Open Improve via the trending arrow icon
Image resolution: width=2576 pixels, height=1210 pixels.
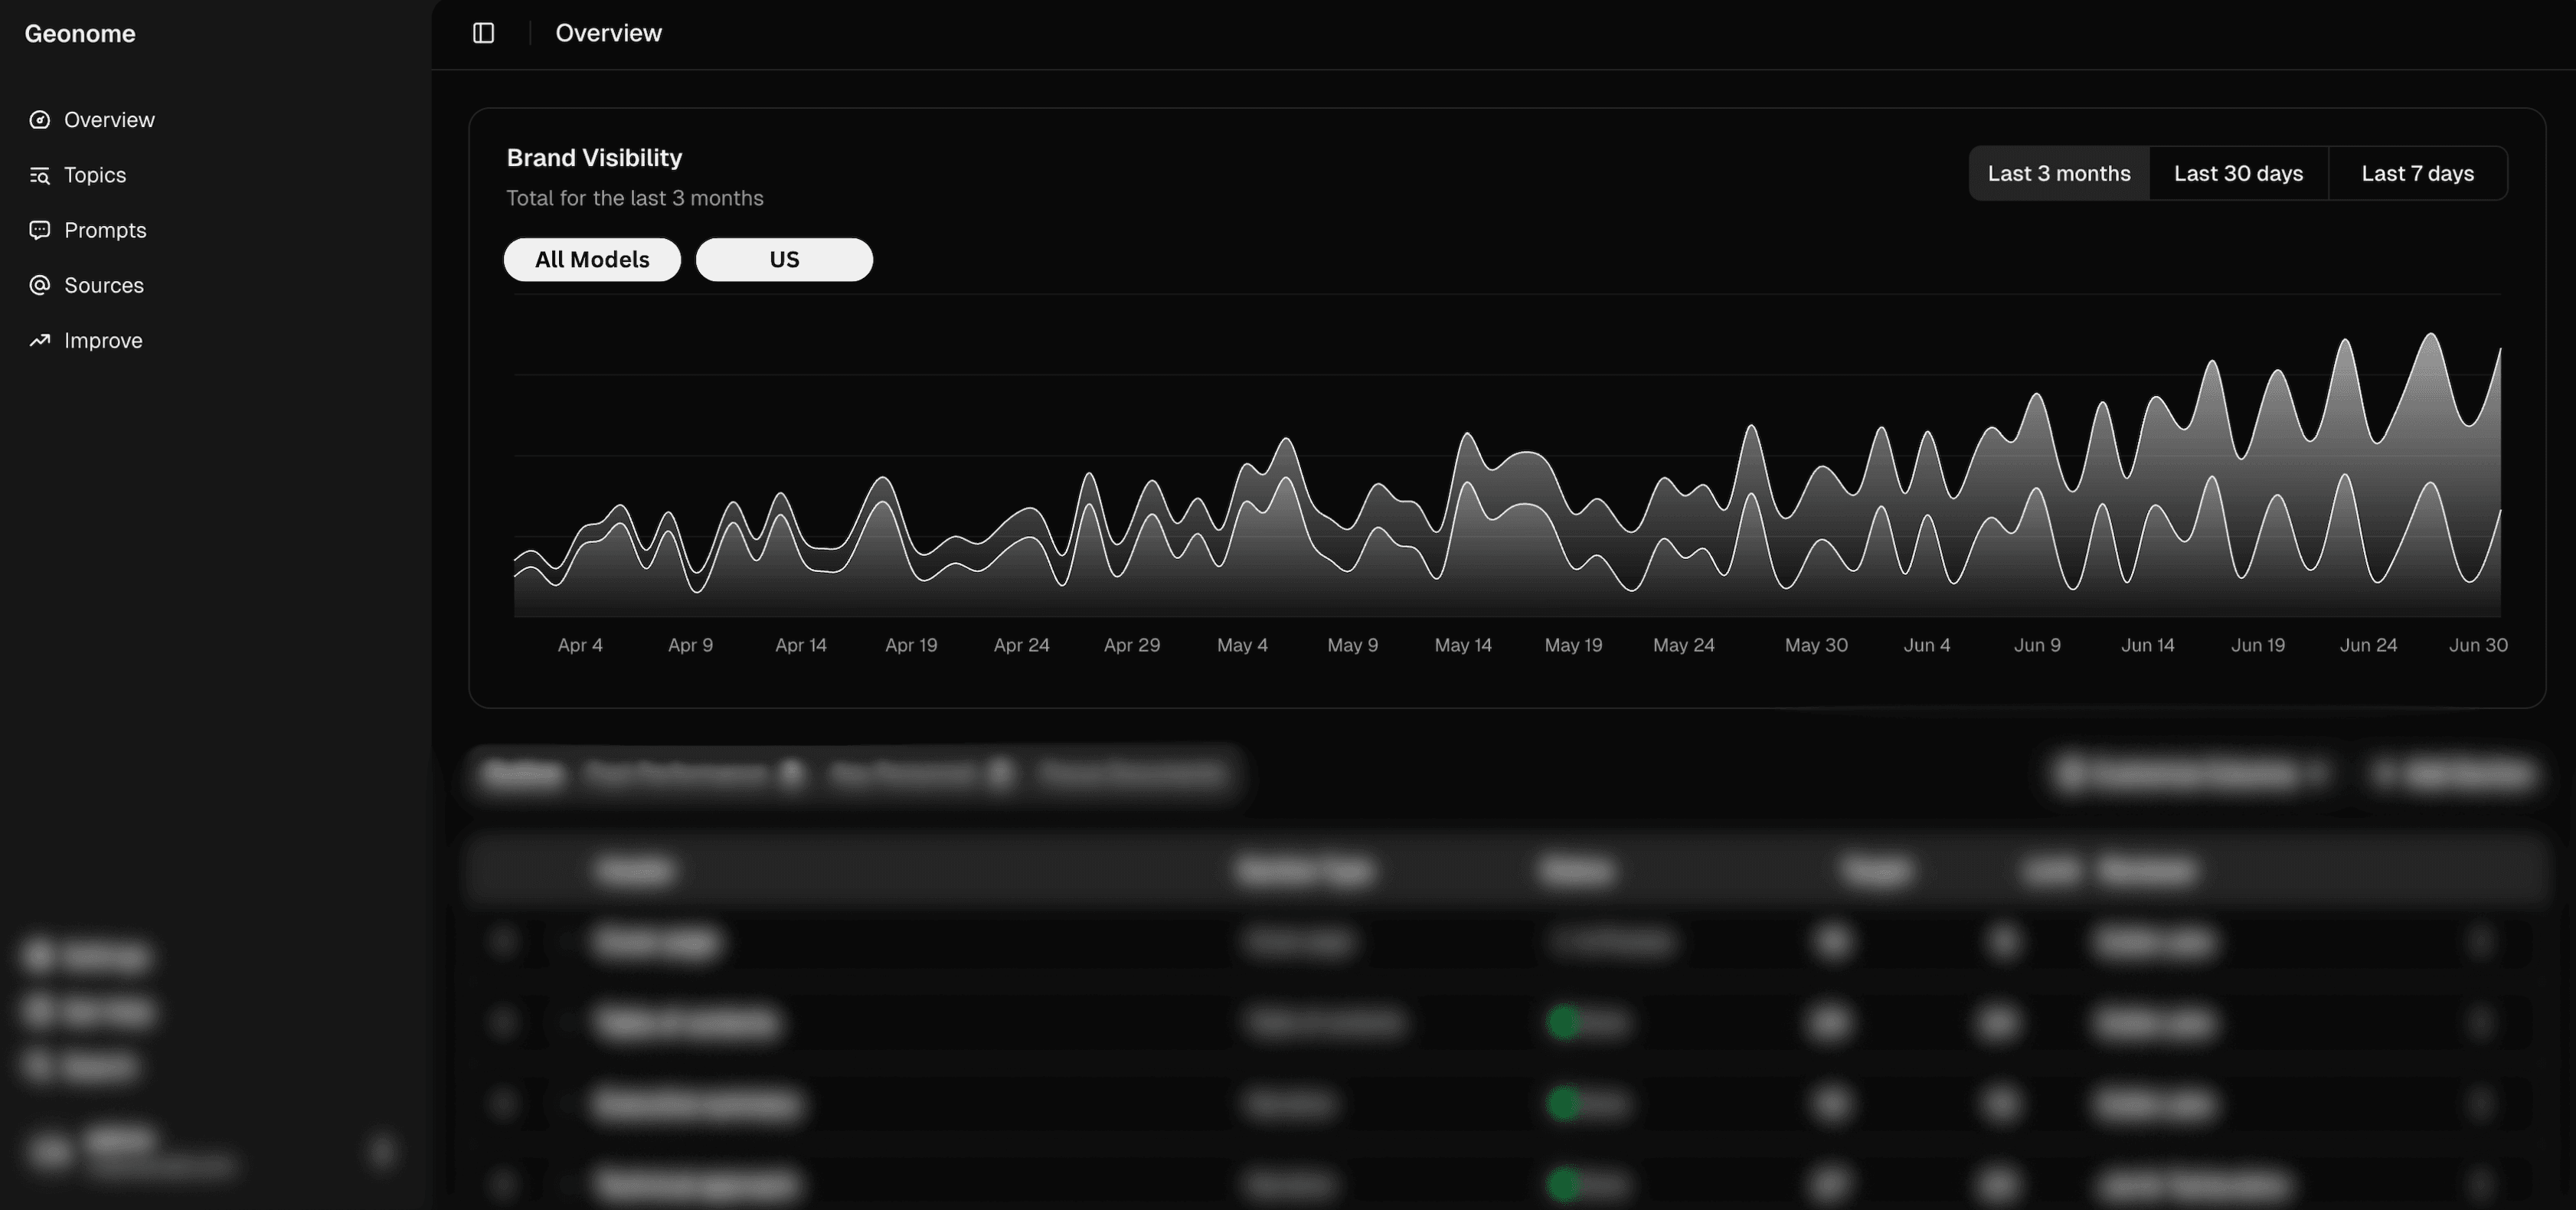pos(39,340)
